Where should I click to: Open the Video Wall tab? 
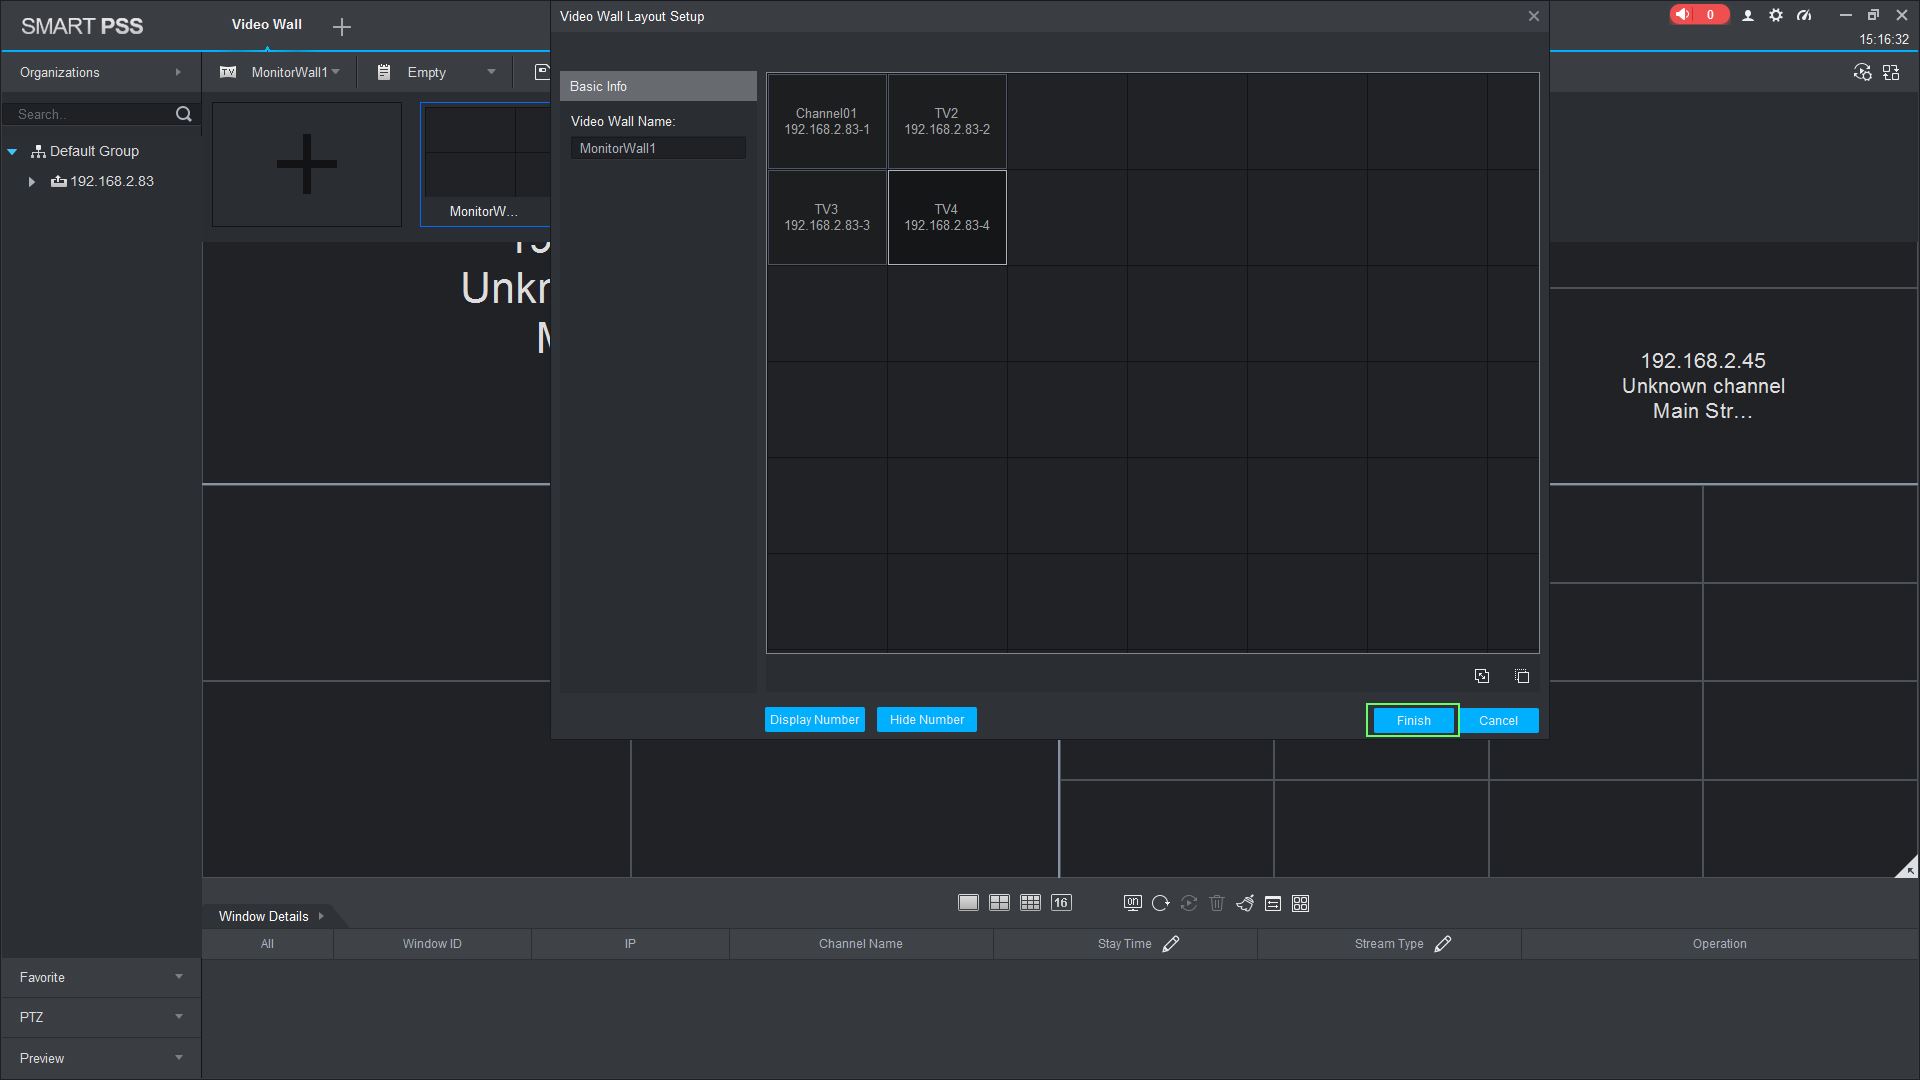tap(266, 24)
